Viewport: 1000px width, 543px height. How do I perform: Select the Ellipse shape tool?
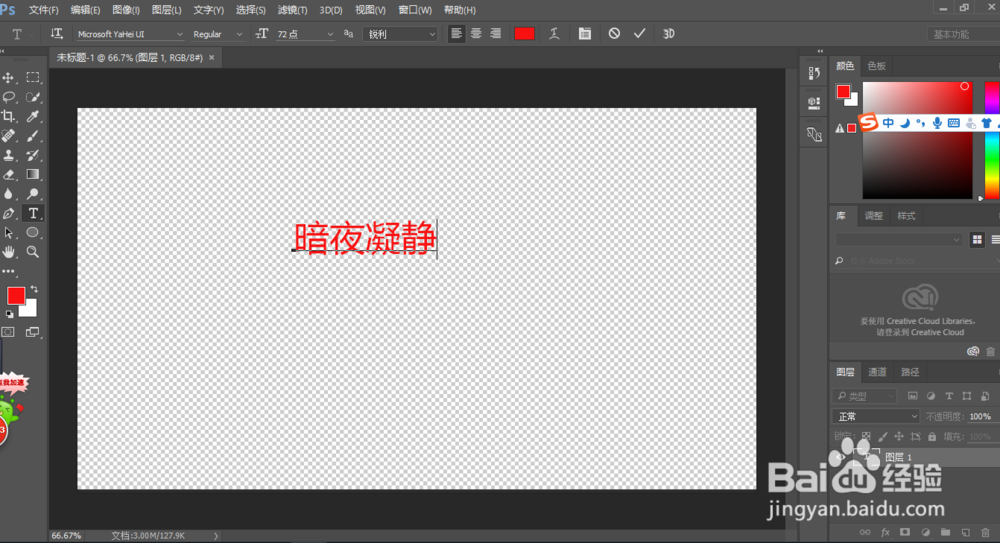(33, 232)
